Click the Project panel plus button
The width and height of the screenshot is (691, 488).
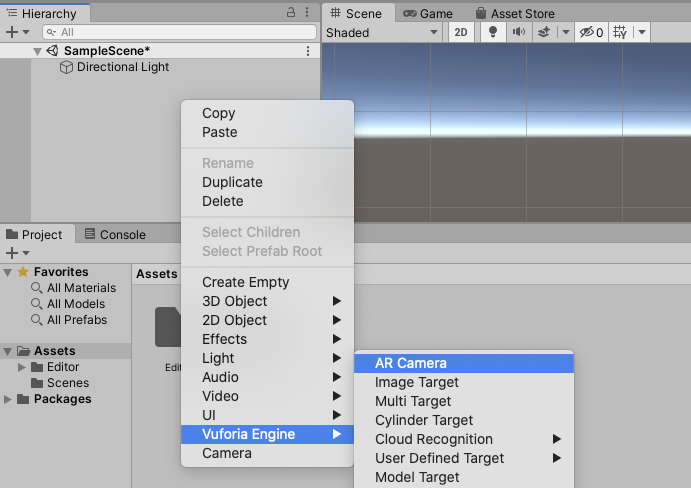[x=12, y=253]
